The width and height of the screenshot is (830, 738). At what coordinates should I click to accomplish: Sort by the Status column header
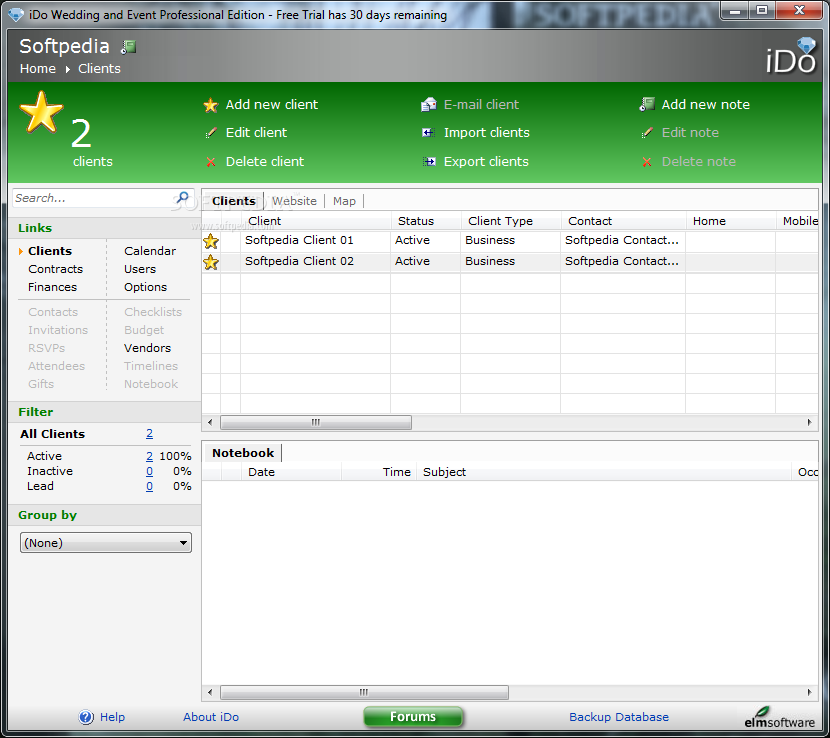pyautogui.click(x=426, y=221)
